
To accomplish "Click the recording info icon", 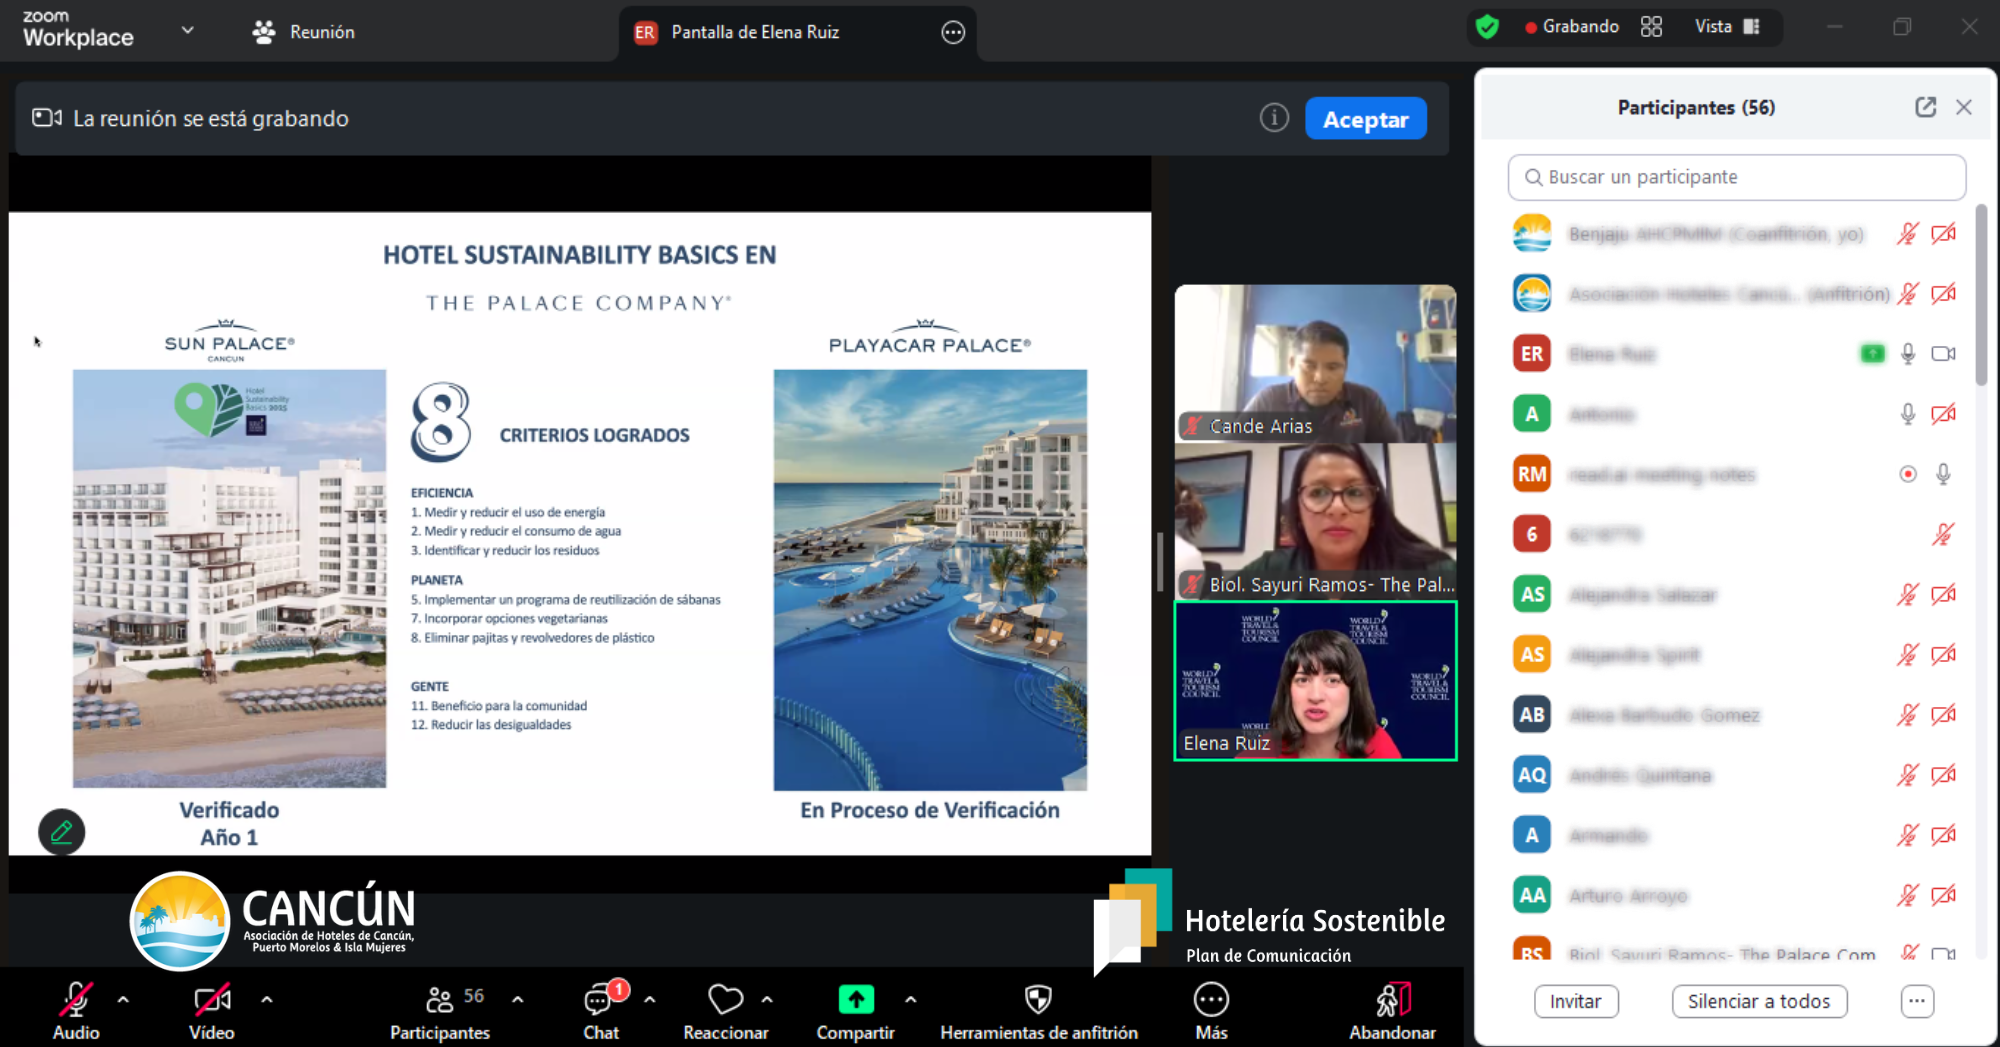I will point(1273,118).
